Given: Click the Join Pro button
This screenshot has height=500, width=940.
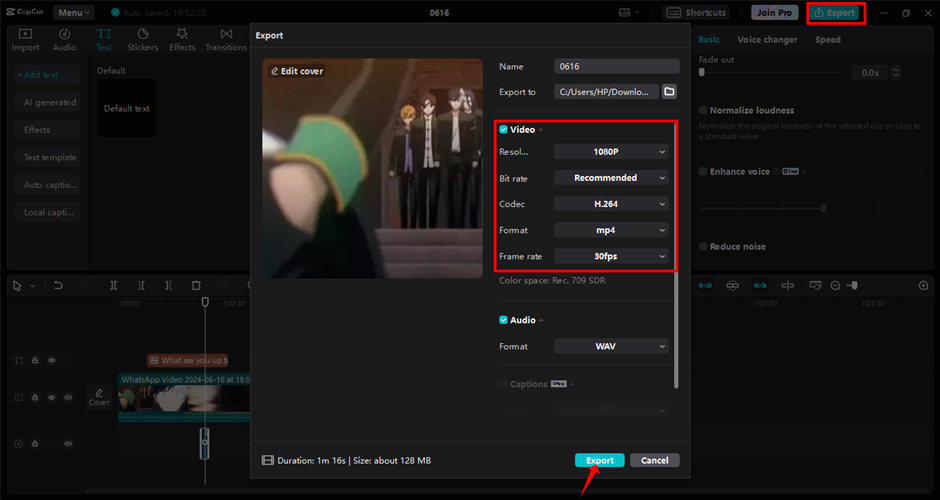Looking at the screenshot, I should coord(775,13).
